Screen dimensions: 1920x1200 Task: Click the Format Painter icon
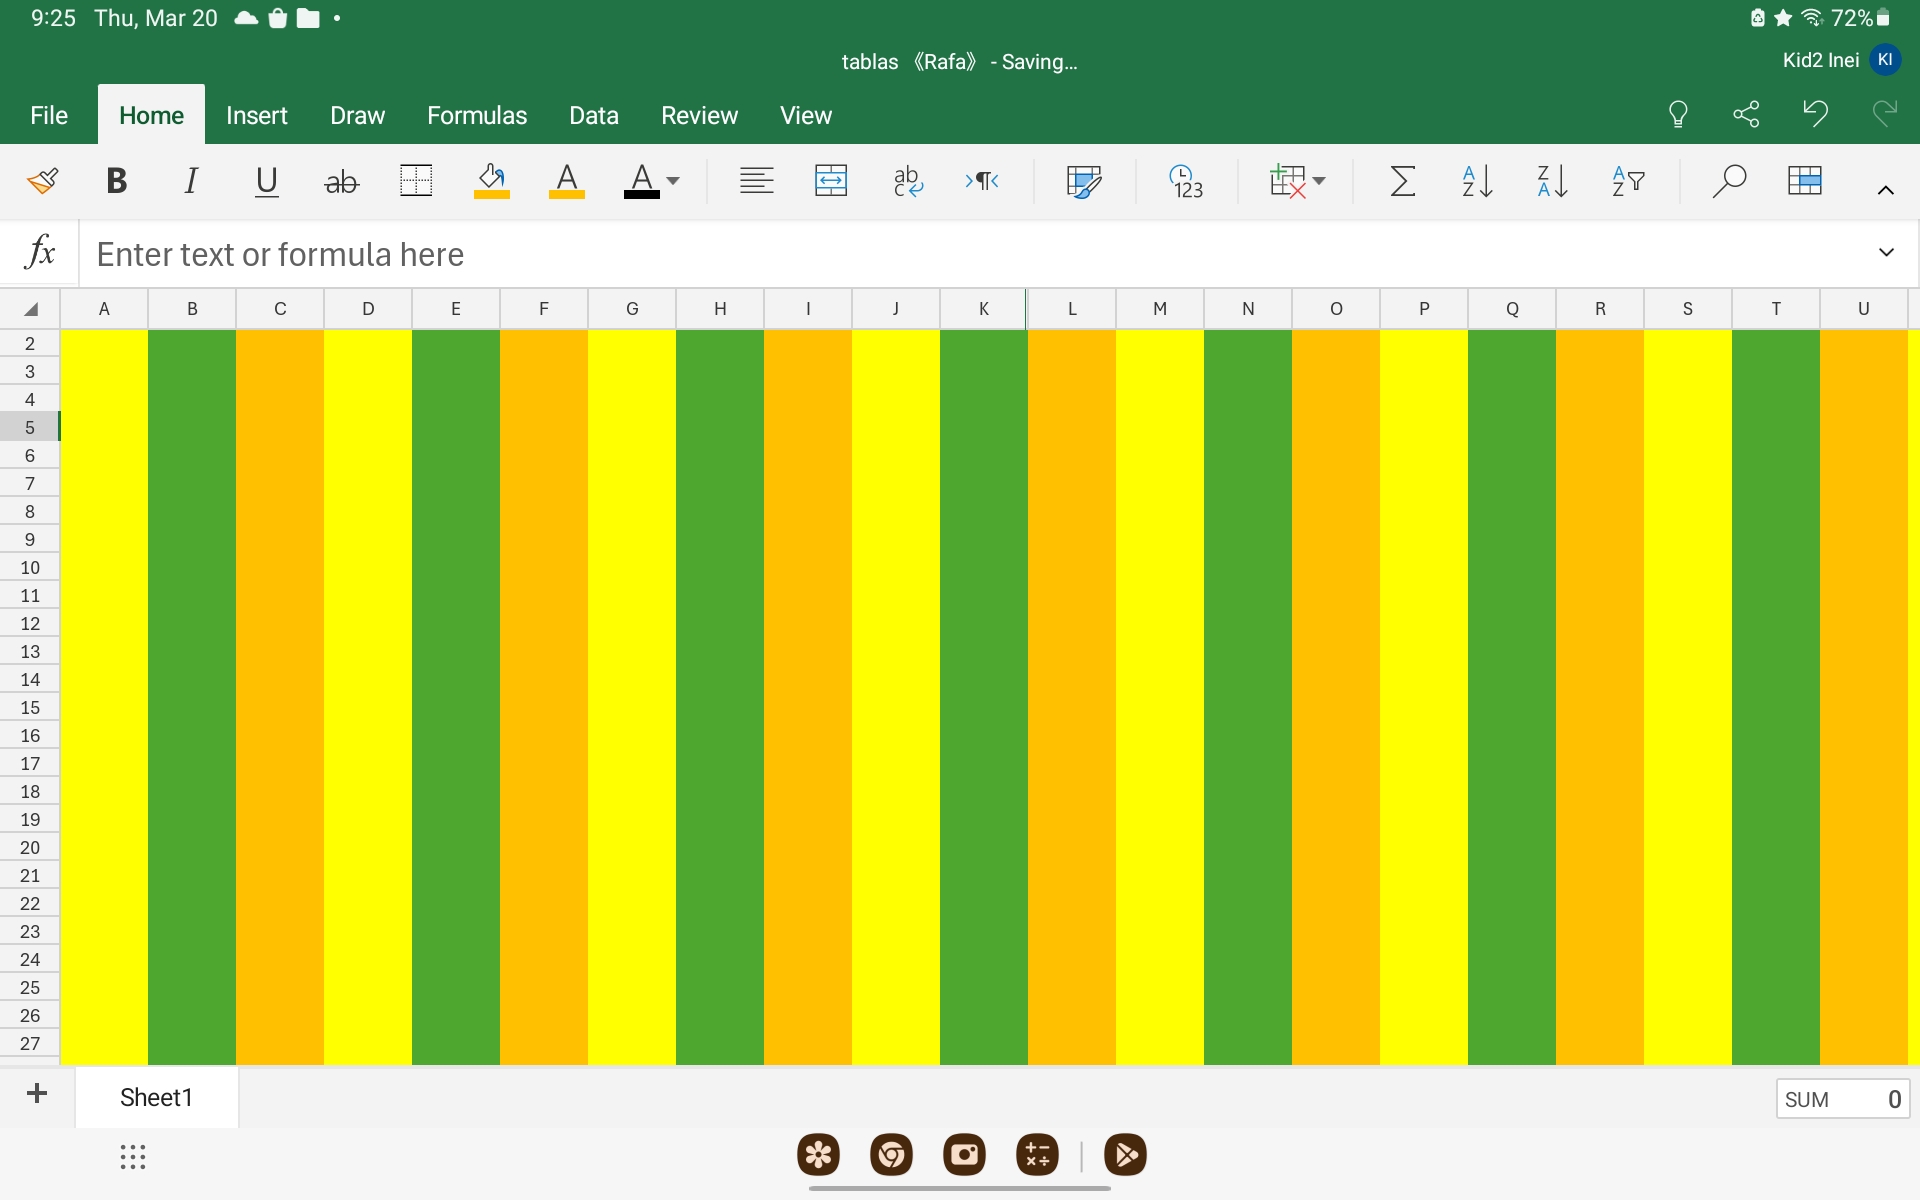pyautogui.click(x=42, y=181)
